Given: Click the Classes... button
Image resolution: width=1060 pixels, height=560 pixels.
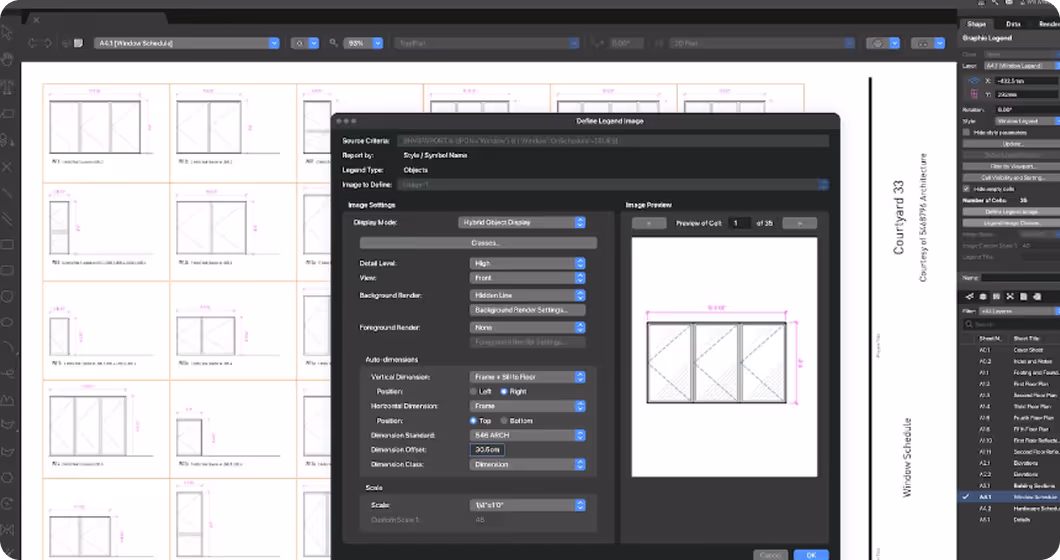Looking at the screenshot, I should [478, 243].
